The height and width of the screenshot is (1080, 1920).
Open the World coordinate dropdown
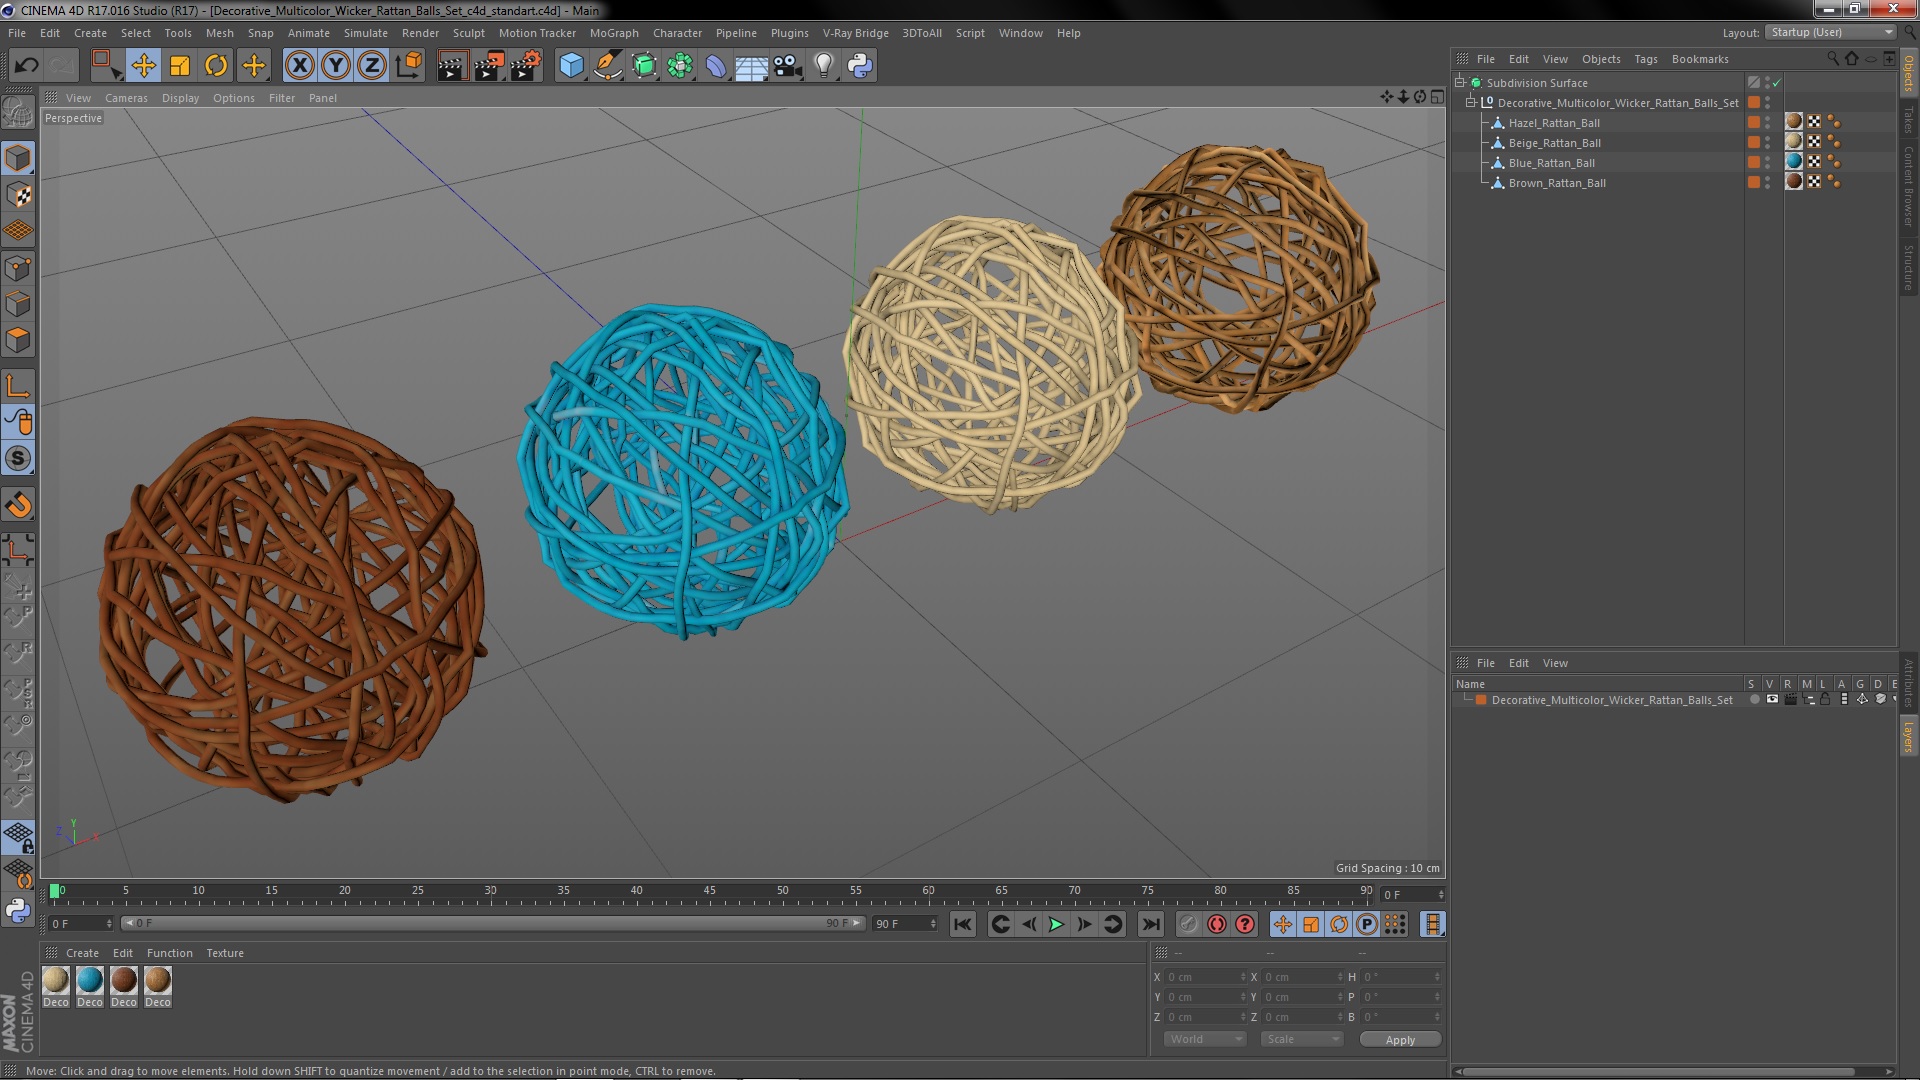tap(1206, 1040)
